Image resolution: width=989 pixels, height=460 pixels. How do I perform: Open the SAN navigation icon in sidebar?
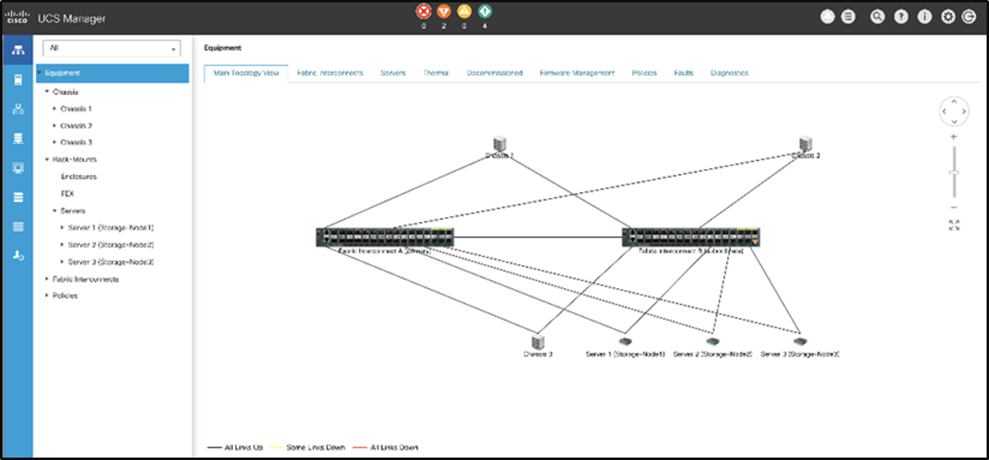[18, 138]
